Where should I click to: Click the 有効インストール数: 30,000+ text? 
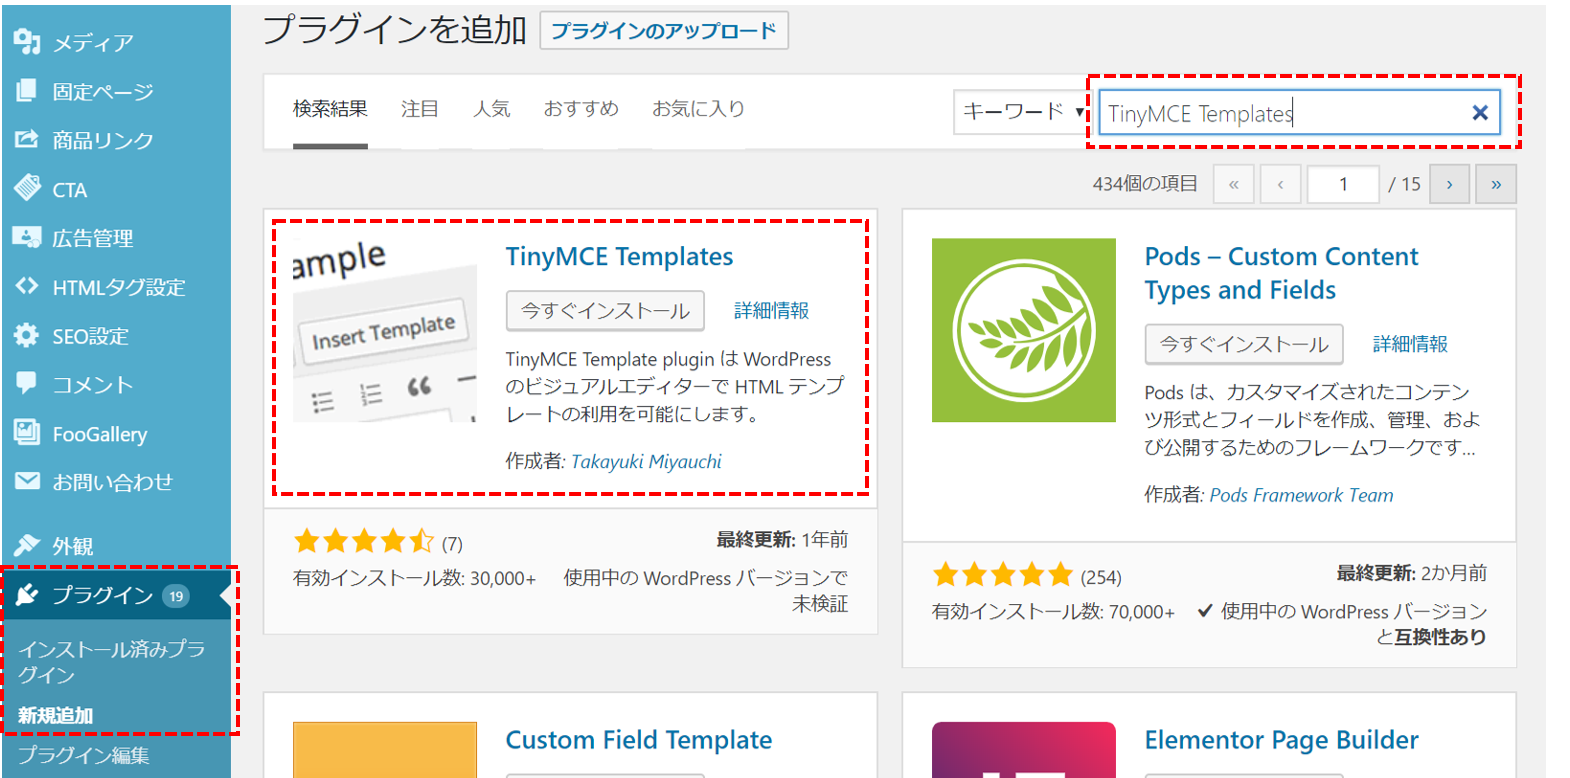coord(414,578)
